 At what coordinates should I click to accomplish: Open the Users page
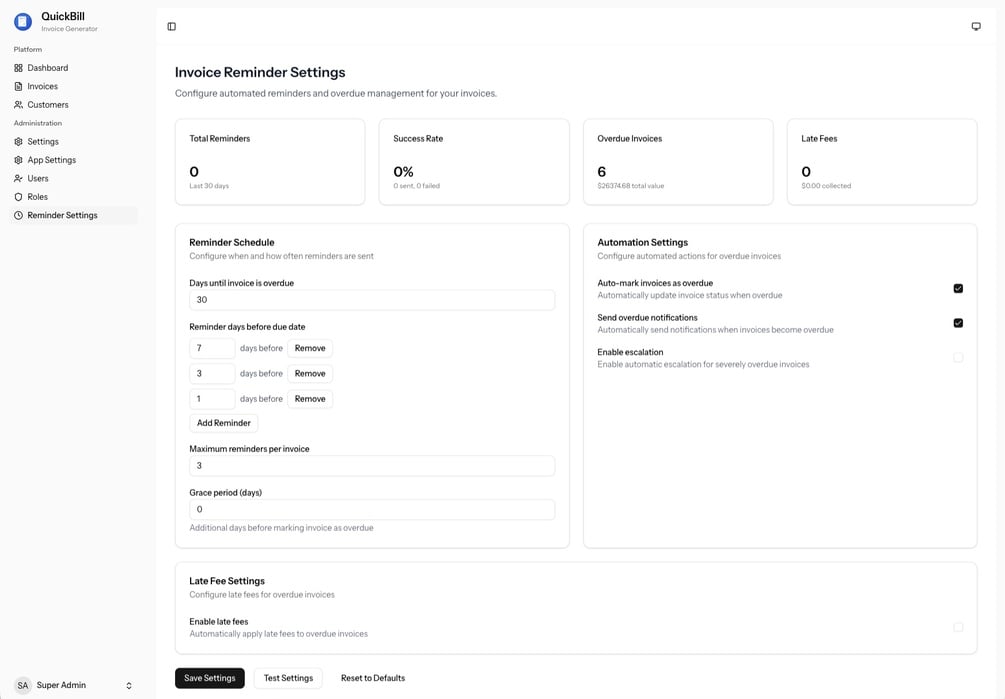[x=38, y=179]
